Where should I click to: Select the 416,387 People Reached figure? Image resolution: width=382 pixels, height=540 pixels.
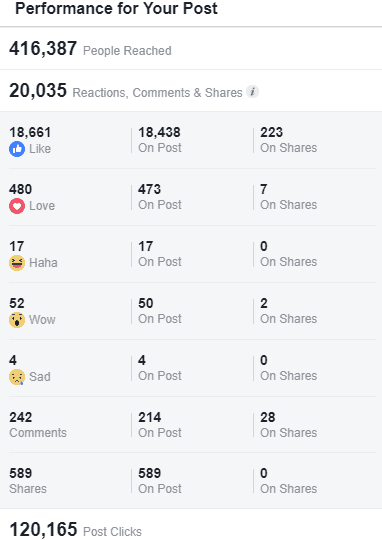tap(43, 48)
